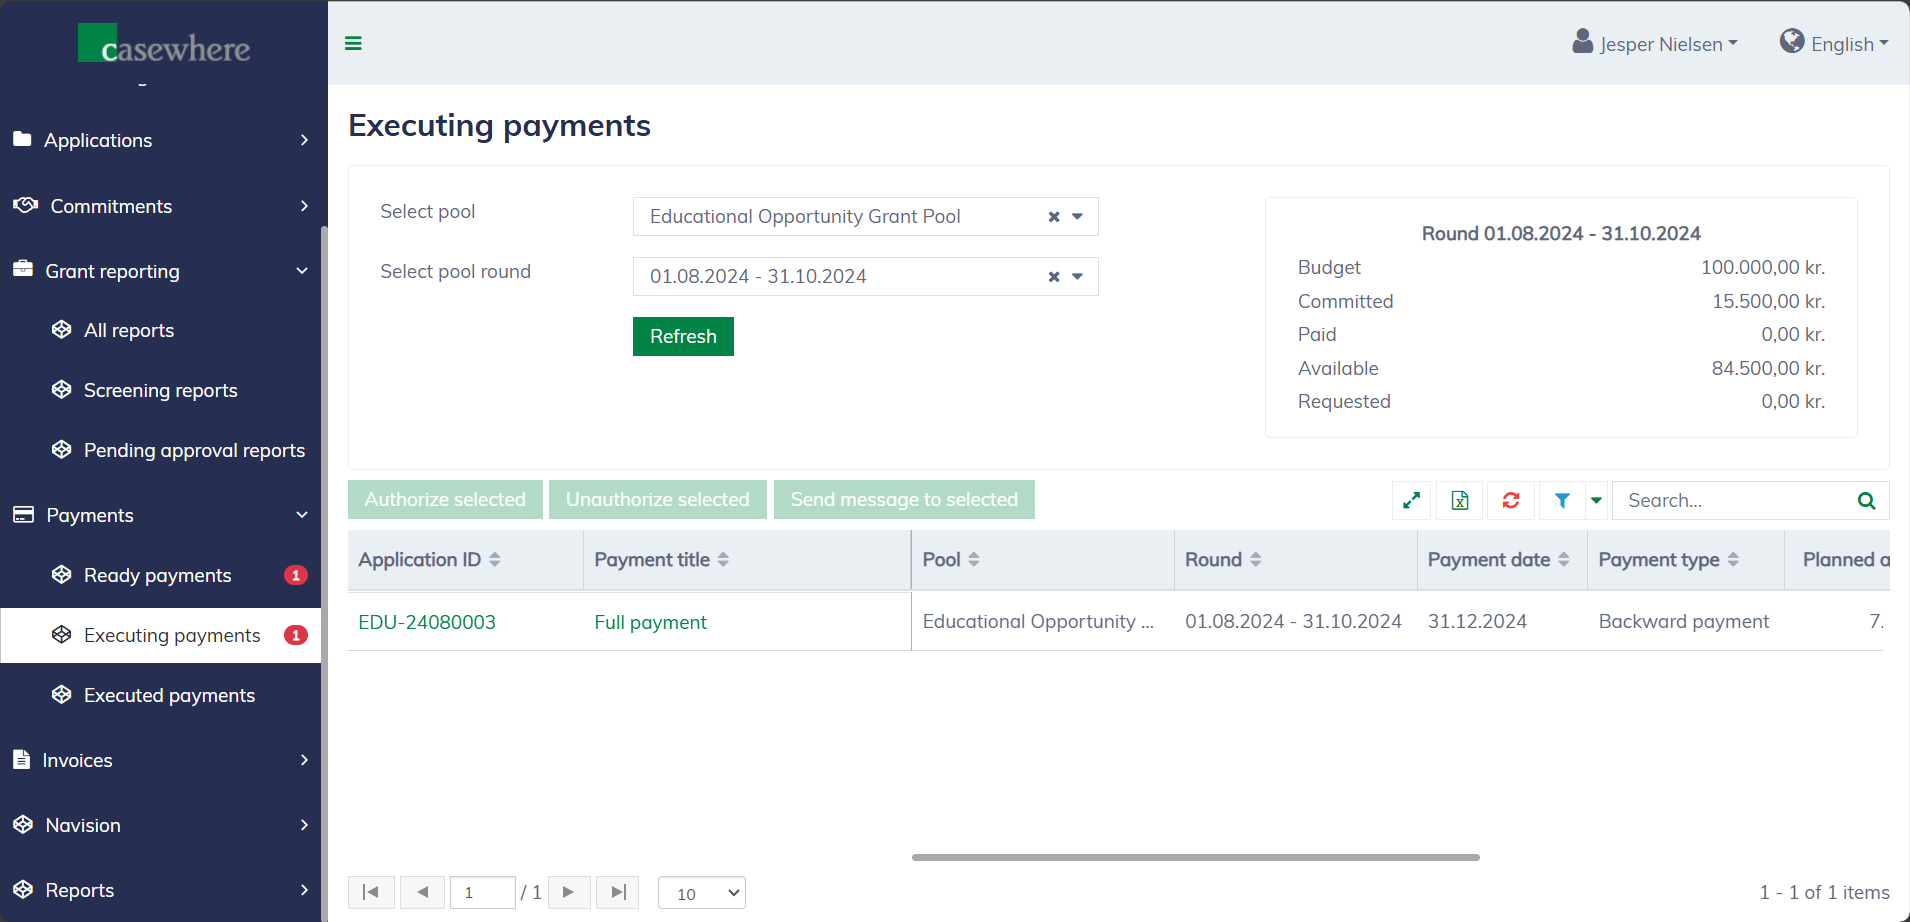Open Executed payments in sidebar

click(x=169, y=695)
